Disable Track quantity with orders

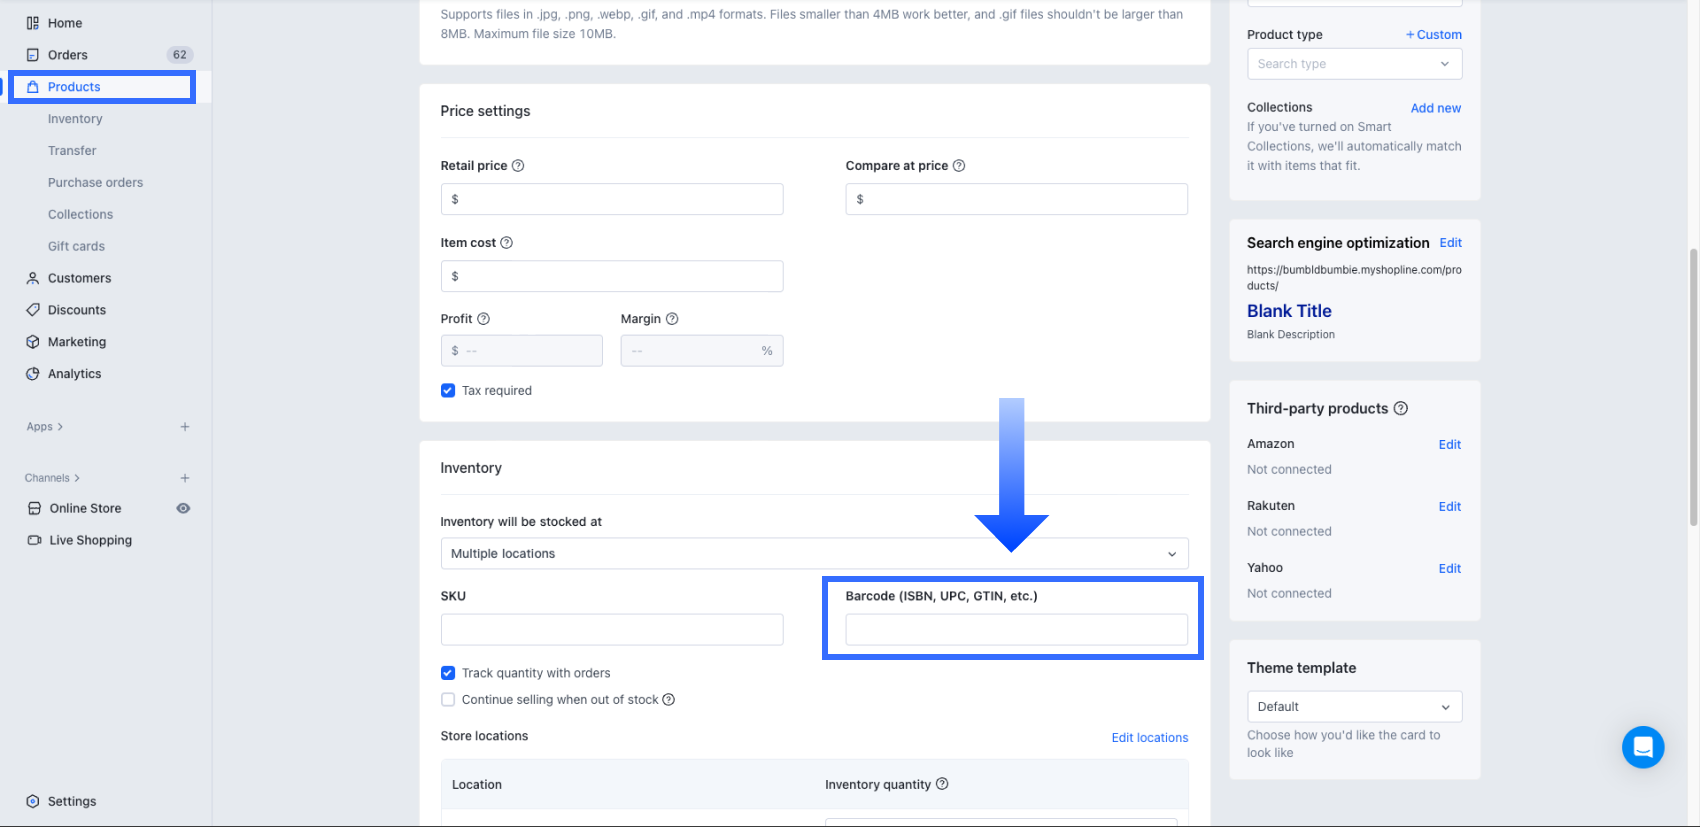click(x=448, y=673)
